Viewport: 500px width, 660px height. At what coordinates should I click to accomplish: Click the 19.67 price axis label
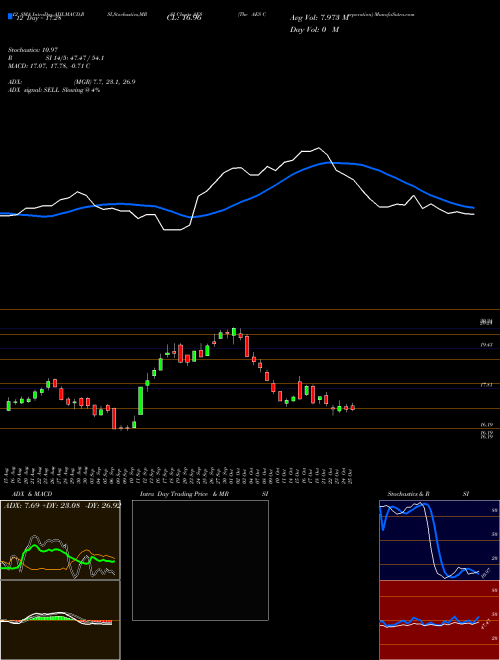(x=487, y=345)
